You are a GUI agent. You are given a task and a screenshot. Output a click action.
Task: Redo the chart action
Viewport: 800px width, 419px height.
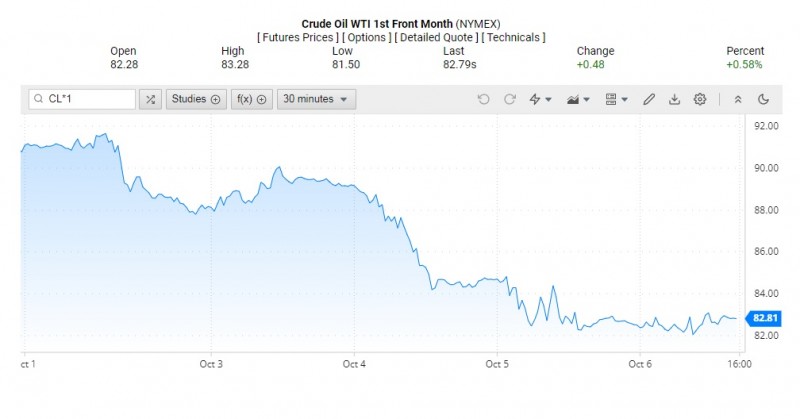tap(510, 99)
